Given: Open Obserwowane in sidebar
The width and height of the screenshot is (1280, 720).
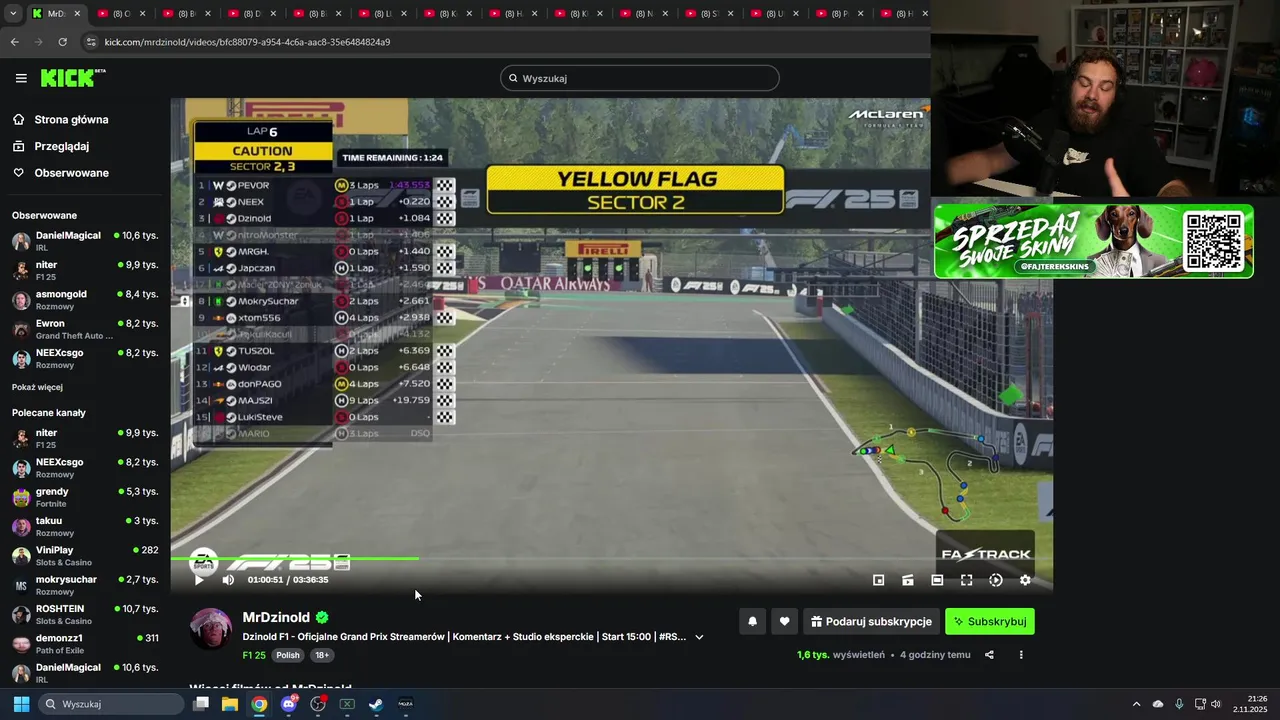Looking at the screenshot, I should click(x=72, y=173).
